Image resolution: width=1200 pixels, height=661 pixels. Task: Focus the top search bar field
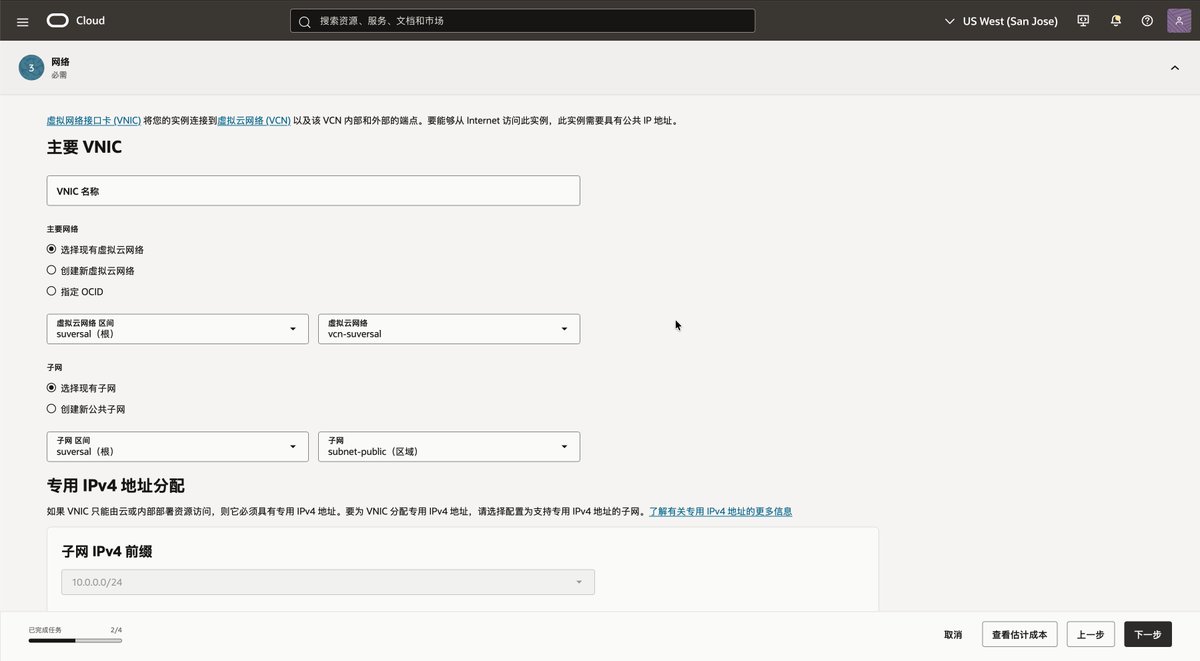pyautogui.click(x=522, y=21)
